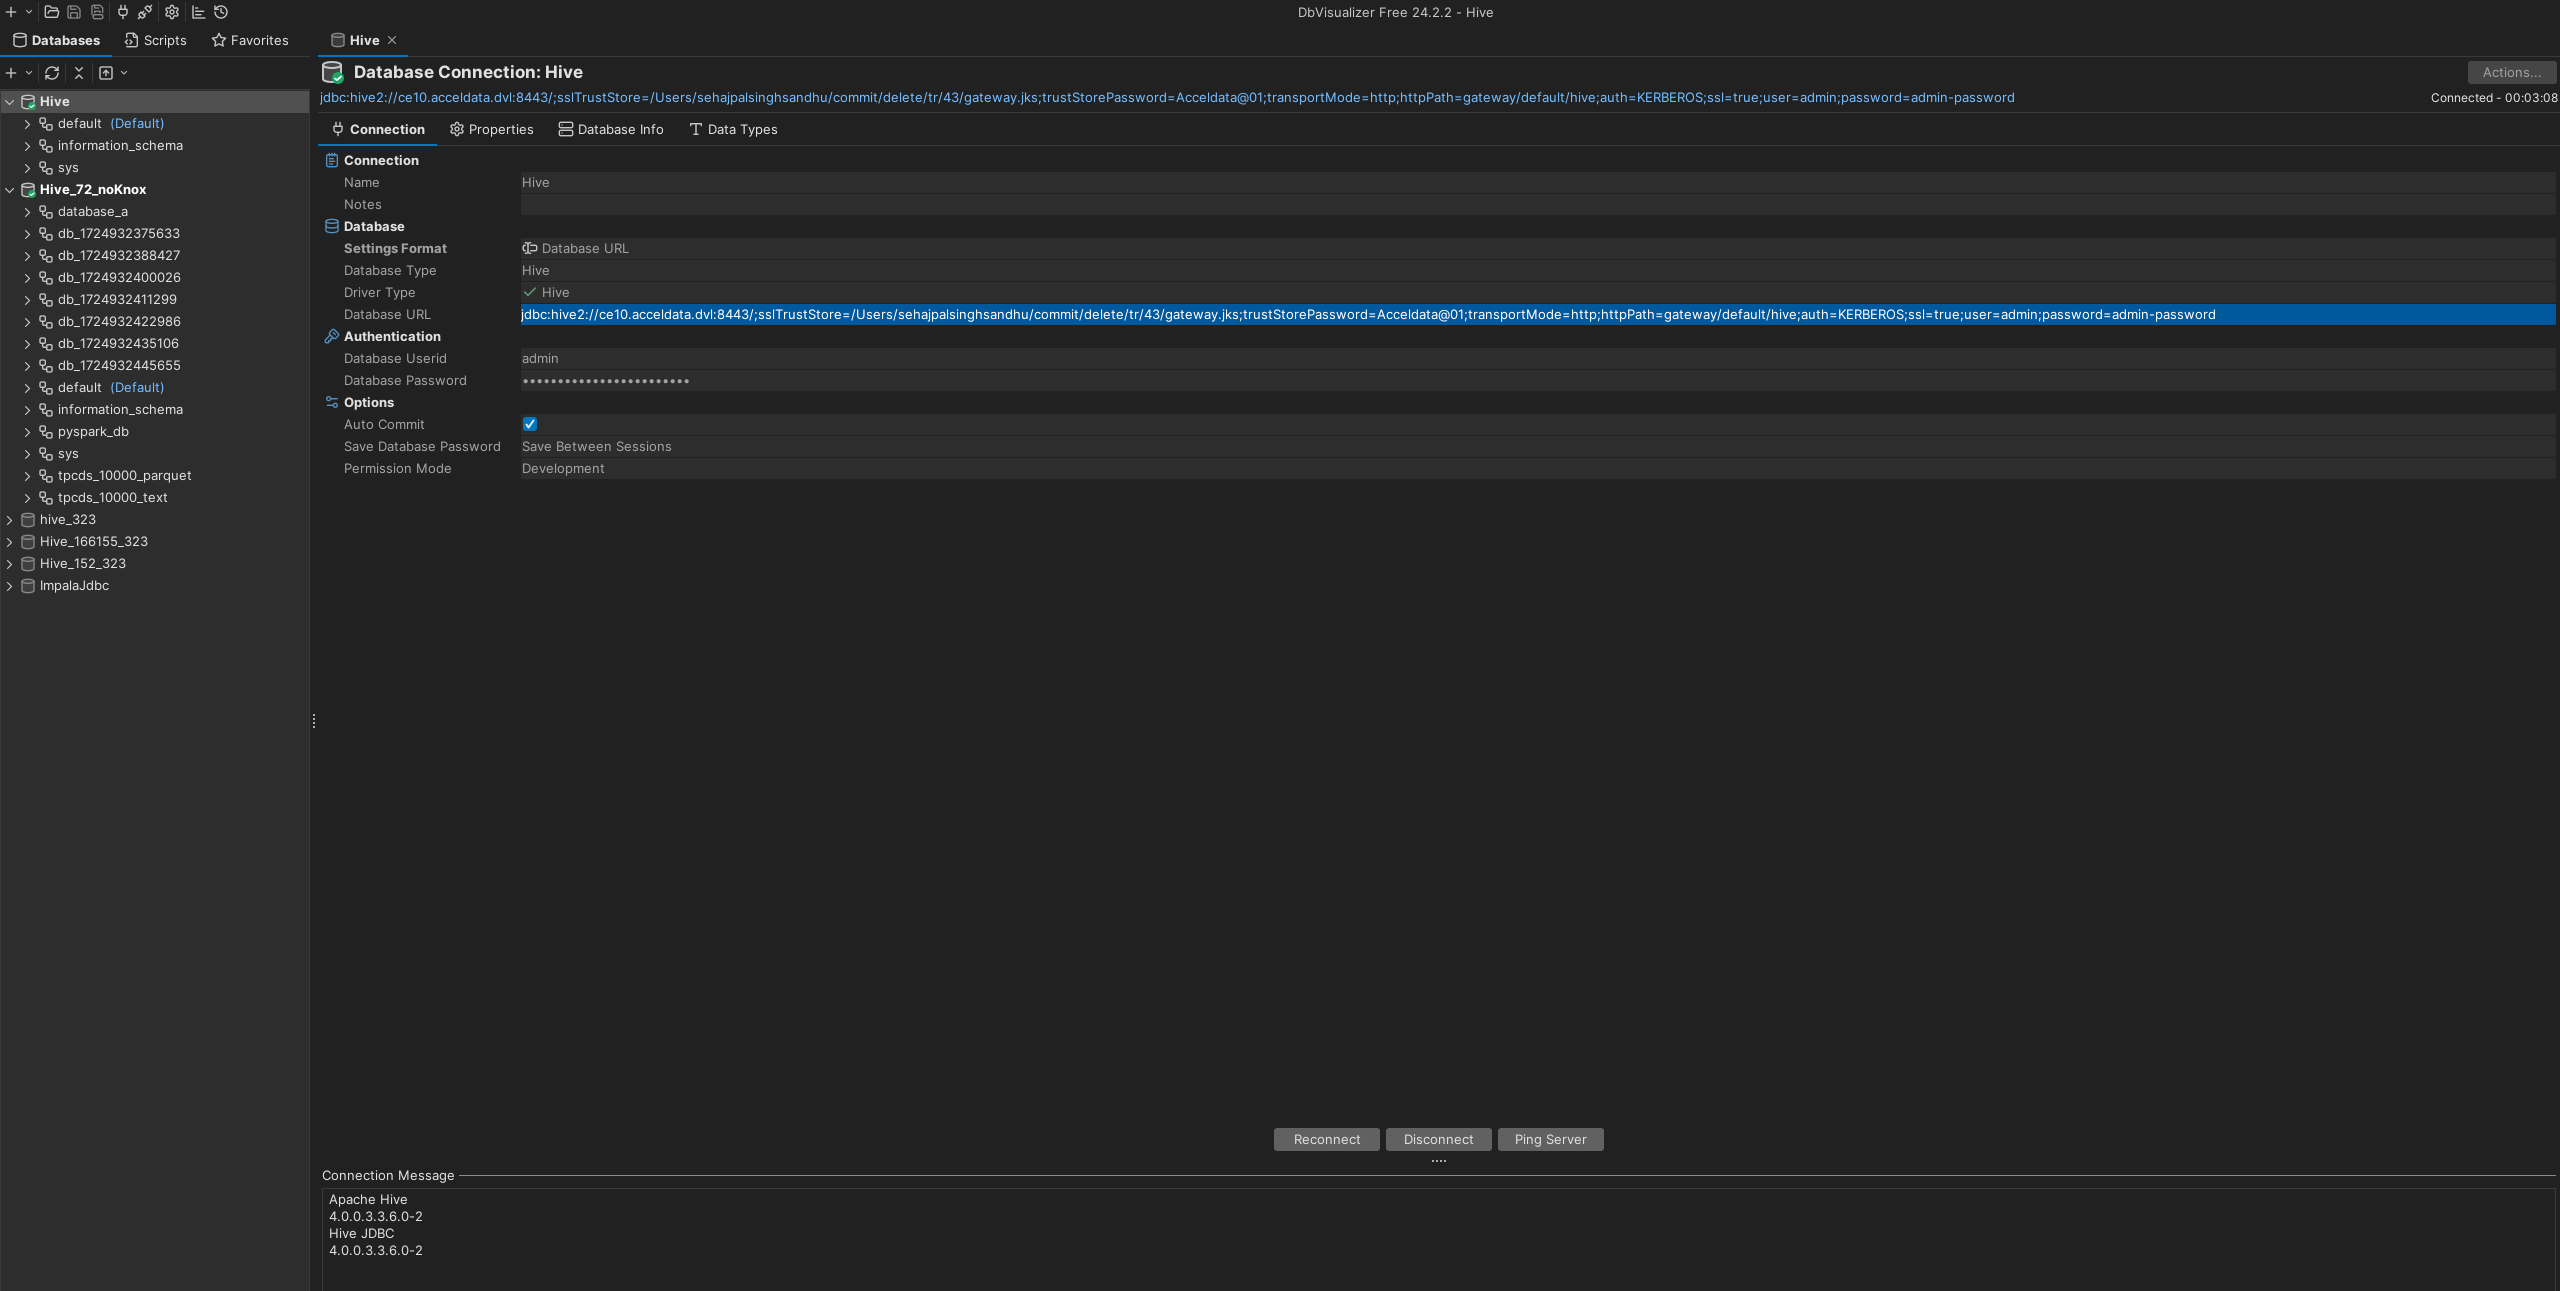Open dropdown arrow beside tree toolbar plus

[x=29, y=73]
